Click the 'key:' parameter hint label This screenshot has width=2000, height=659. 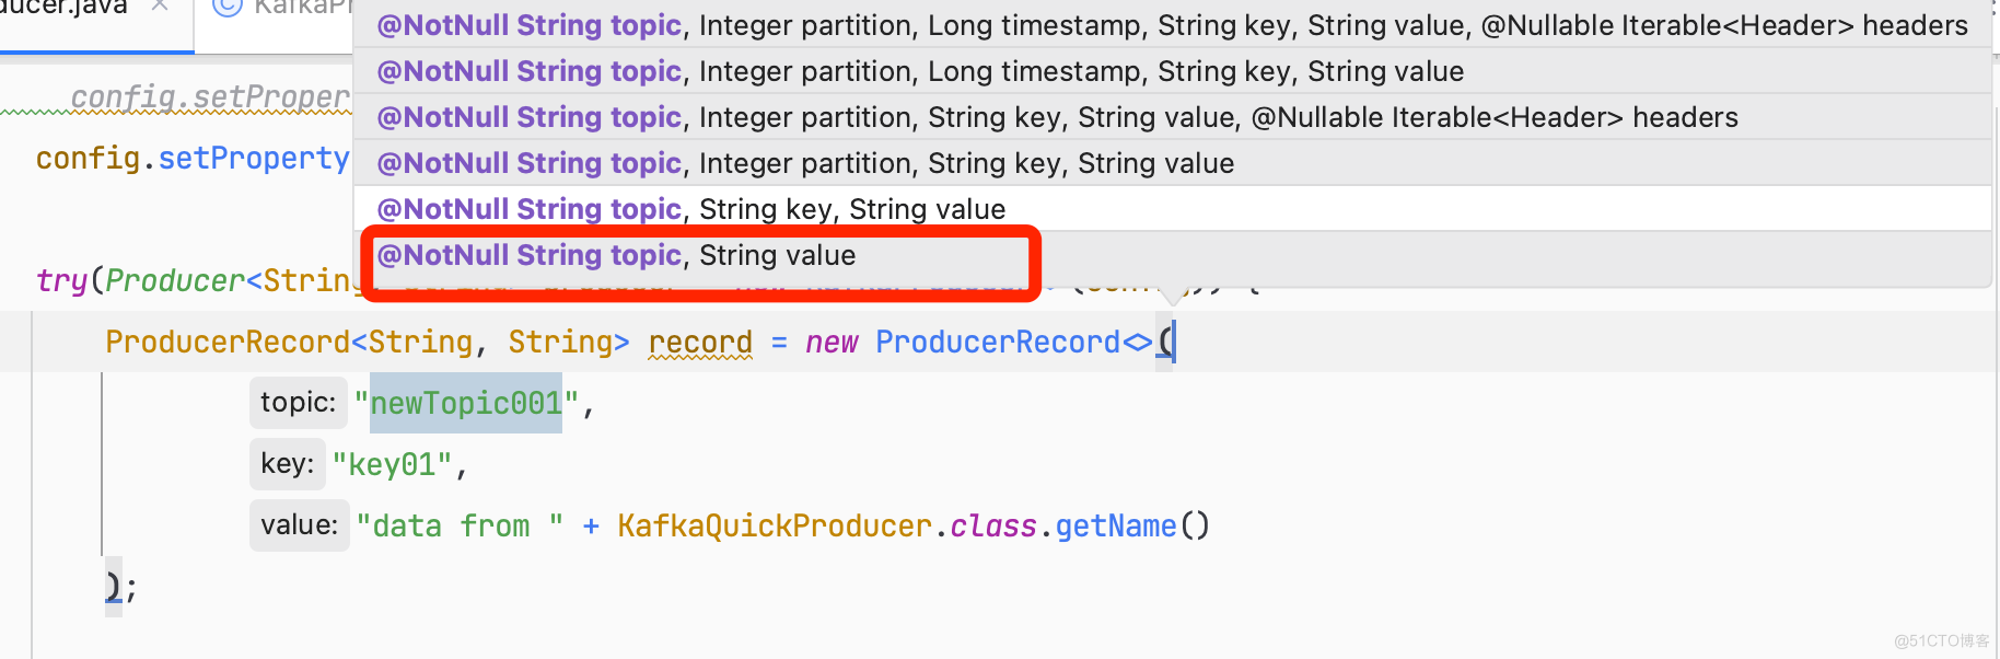tap(287, 464)
